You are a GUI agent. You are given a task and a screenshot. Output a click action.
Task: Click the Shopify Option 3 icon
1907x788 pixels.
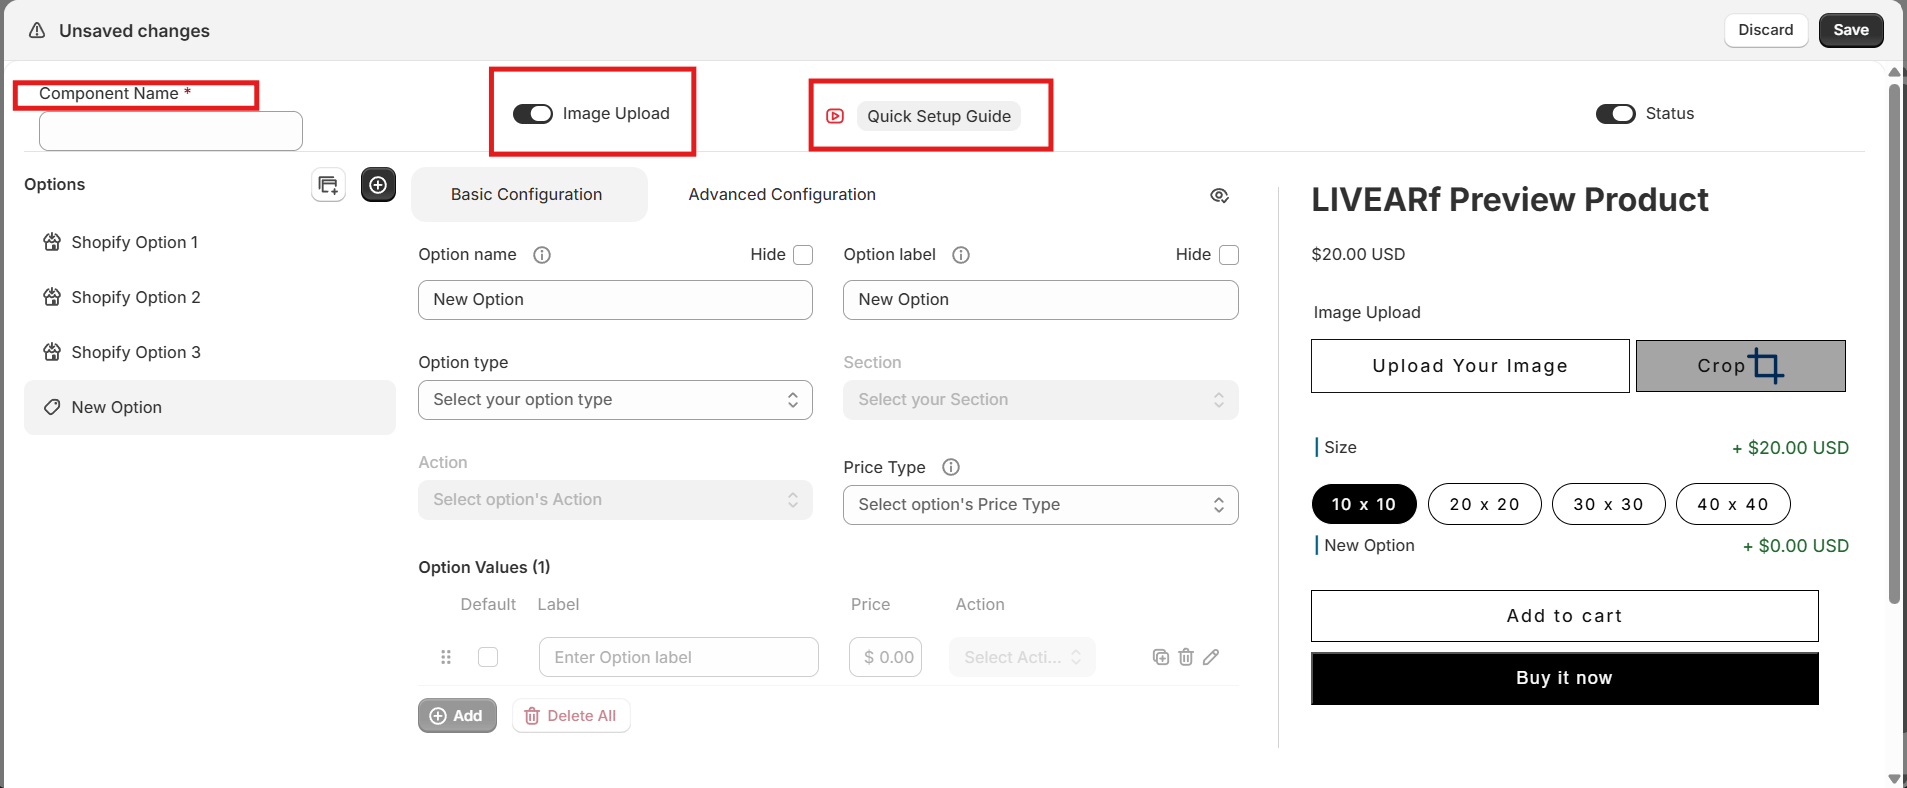tap(52, 352)
